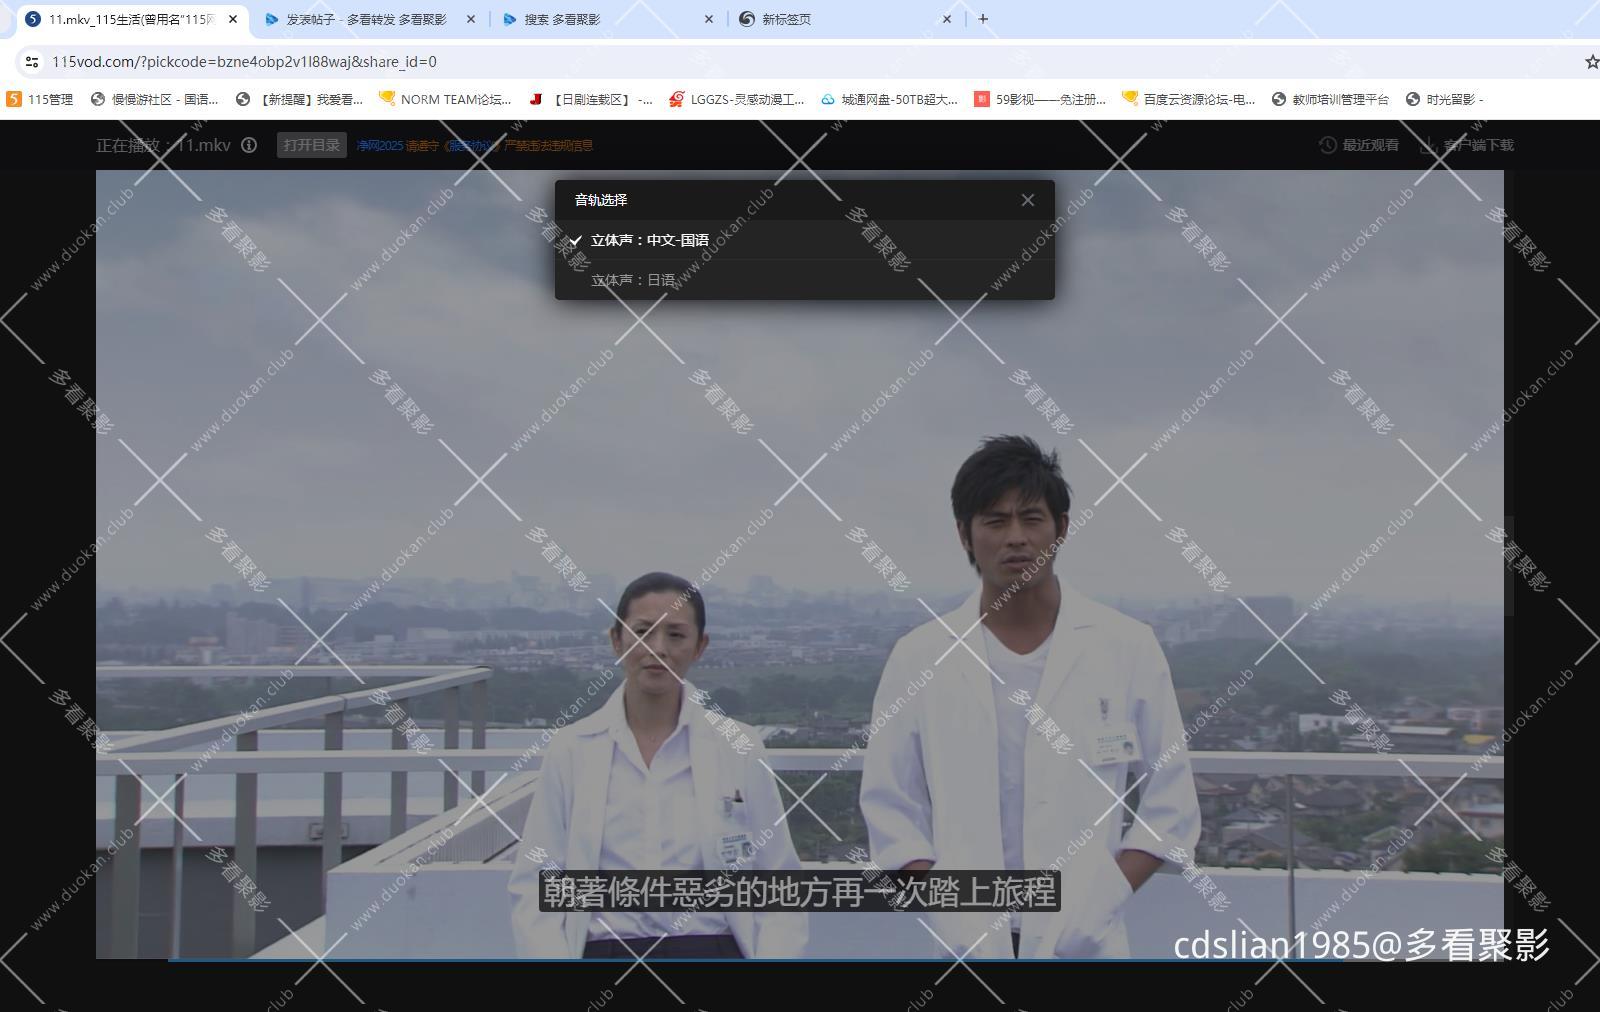Open the 59影视 bookmark

click(1040, 99)
